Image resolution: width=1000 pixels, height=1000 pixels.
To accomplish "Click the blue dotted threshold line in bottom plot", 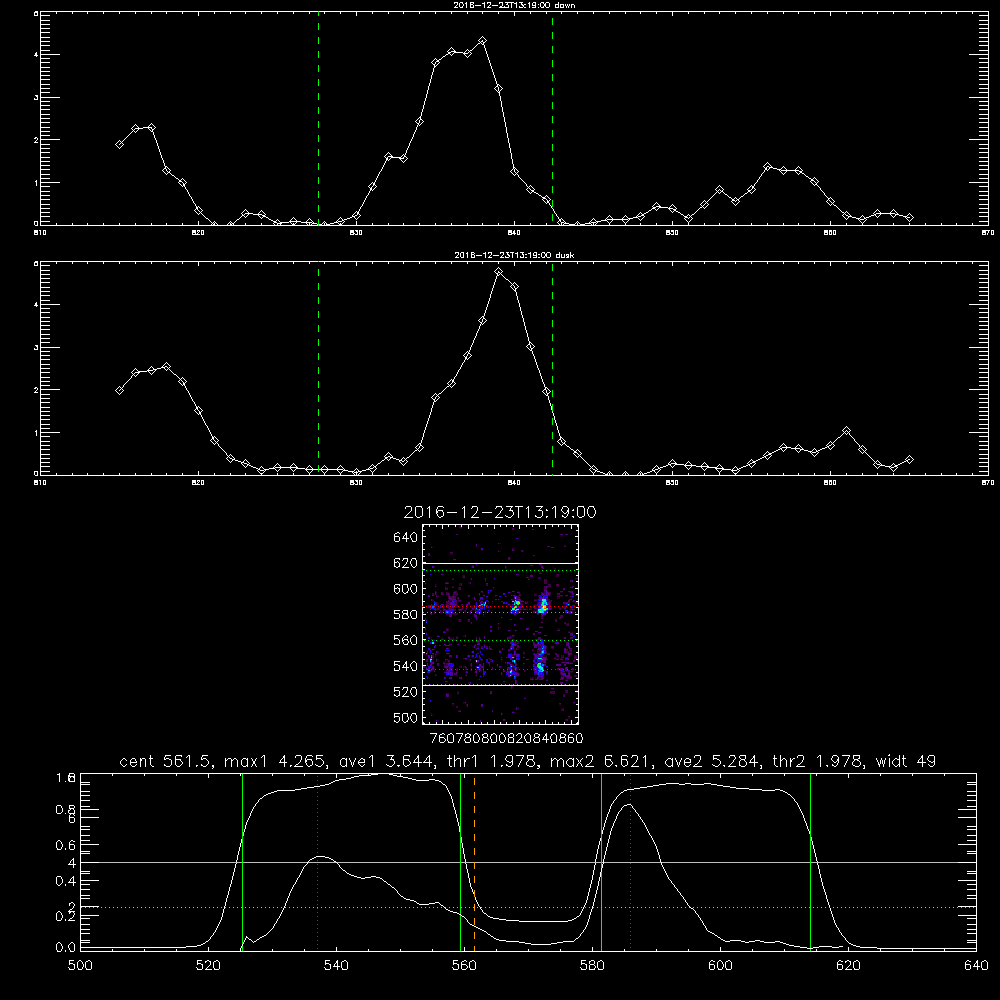I will coord(528,907).
